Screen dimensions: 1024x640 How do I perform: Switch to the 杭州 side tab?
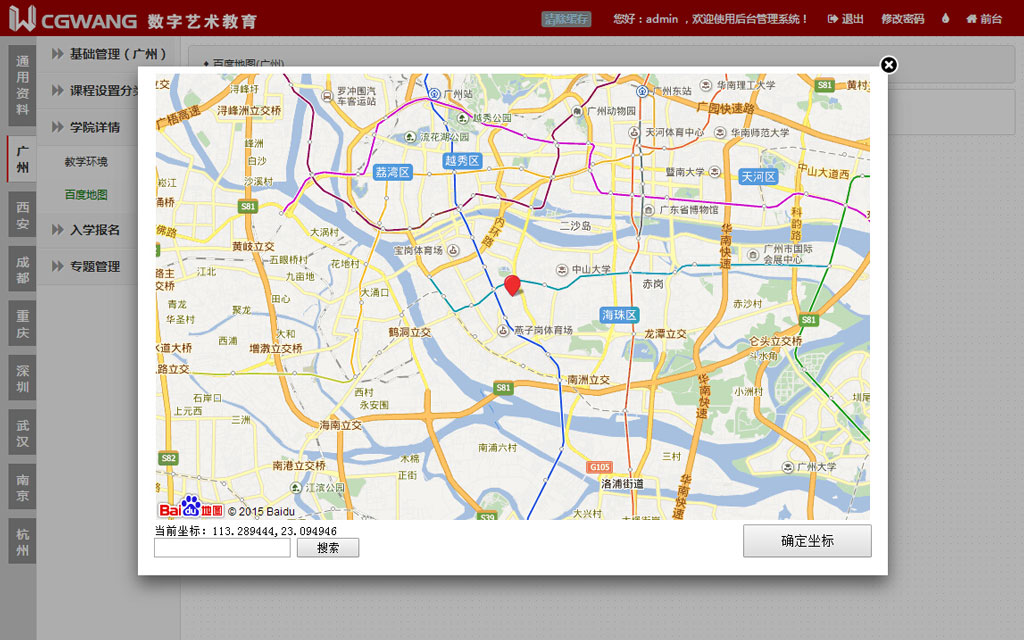coord(22,542)
